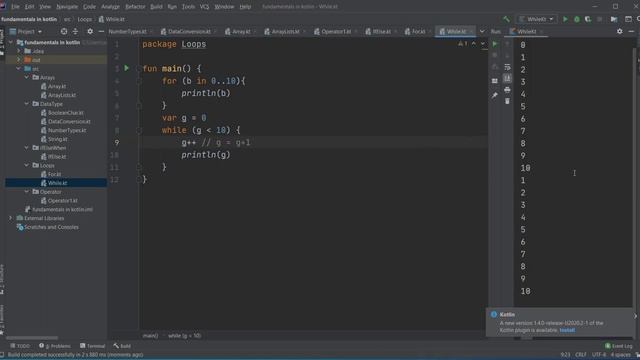The width and height of the screenshot is (640, 360).
Task: Run the program with the toolbar play icon
Action: 565,19
